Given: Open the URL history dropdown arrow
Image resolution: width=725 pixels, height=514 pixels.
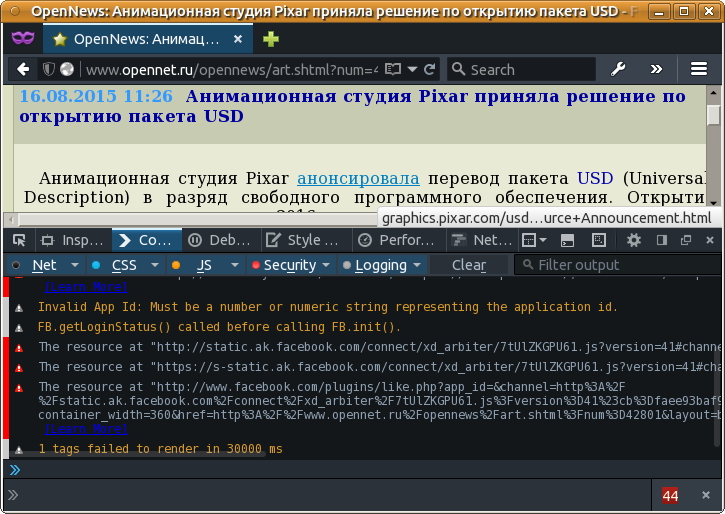Looking at the screenshot, I should (x=412, y=69).
